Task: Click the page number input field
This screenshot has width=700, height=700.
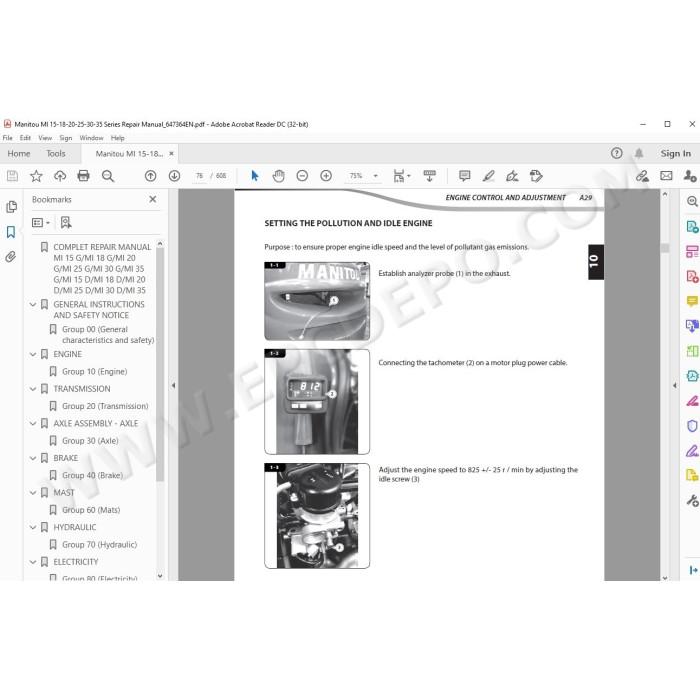Action: (200, 176)
